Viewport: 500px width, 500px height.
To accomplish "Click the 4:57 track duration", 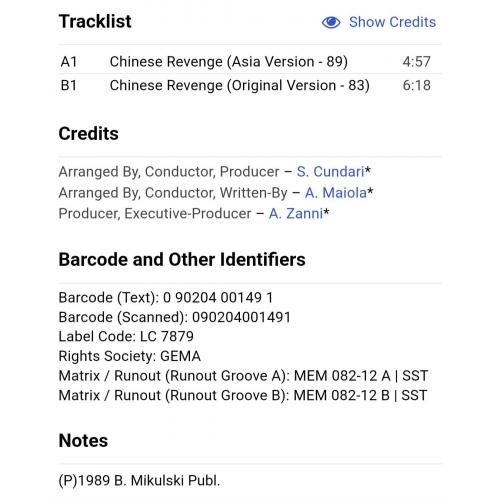I will coord(416,62).
